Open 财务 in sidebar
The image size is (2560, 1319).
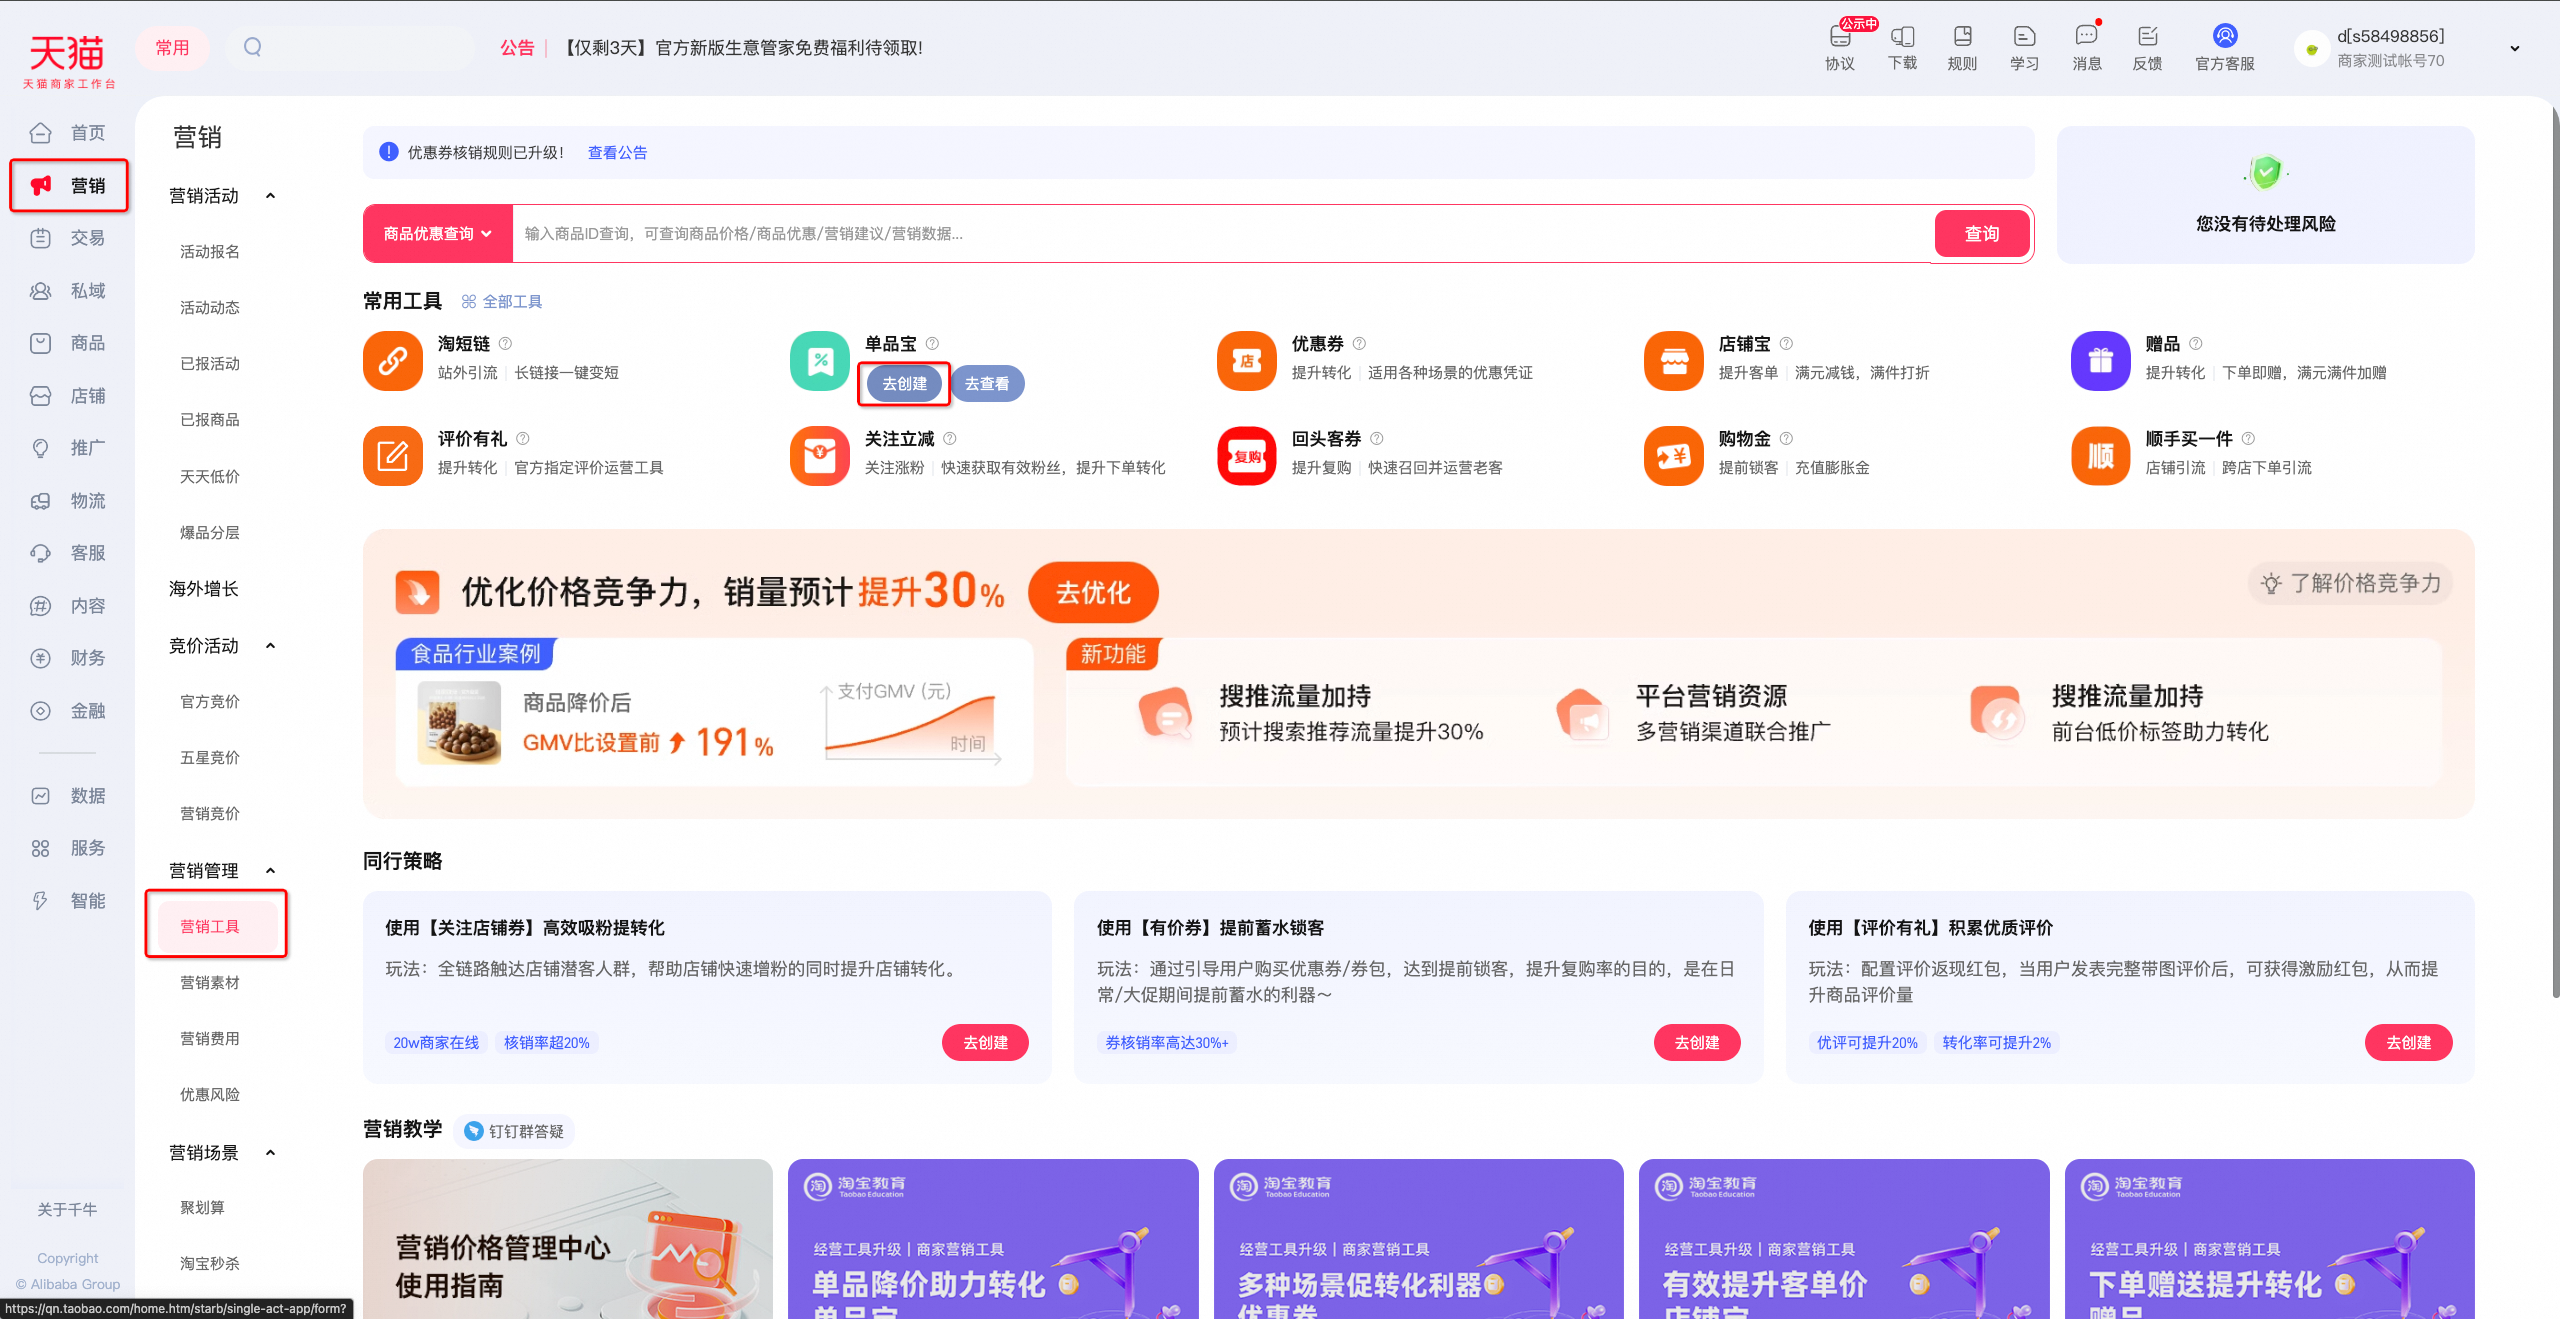[68, 658]
